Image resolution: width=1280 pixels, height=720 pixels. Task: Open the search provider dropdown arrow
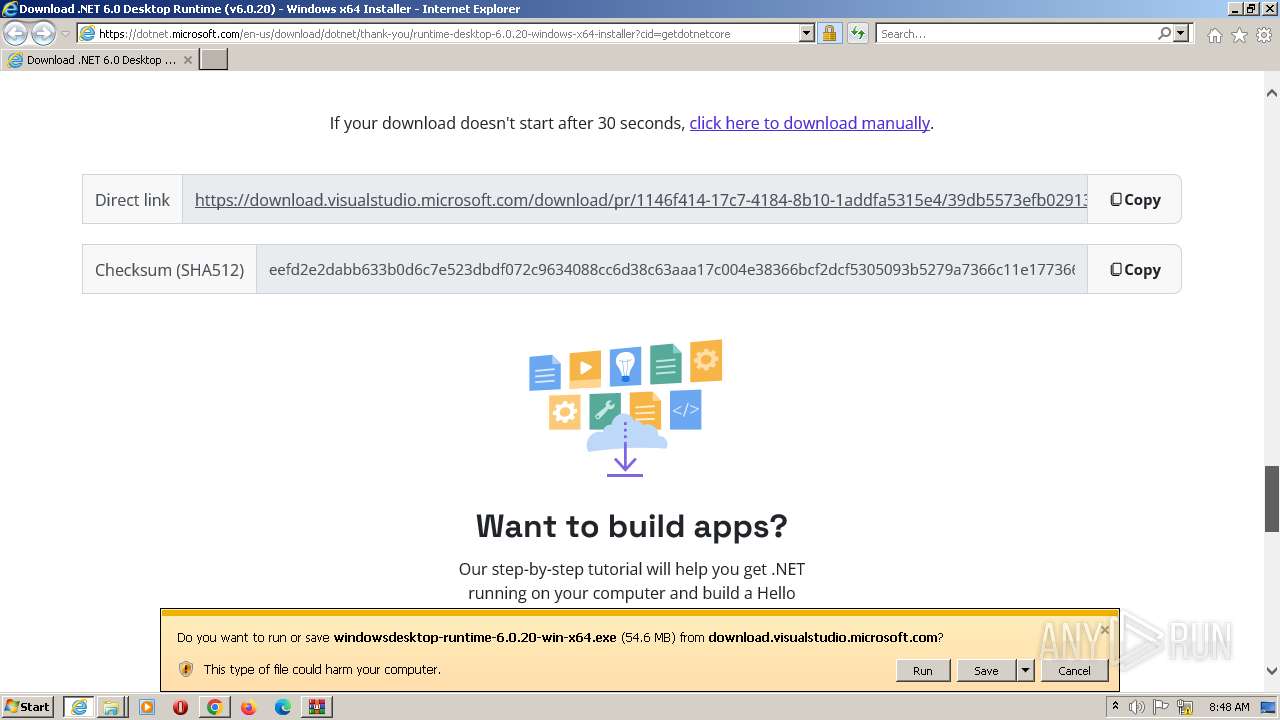point(1182,33)
